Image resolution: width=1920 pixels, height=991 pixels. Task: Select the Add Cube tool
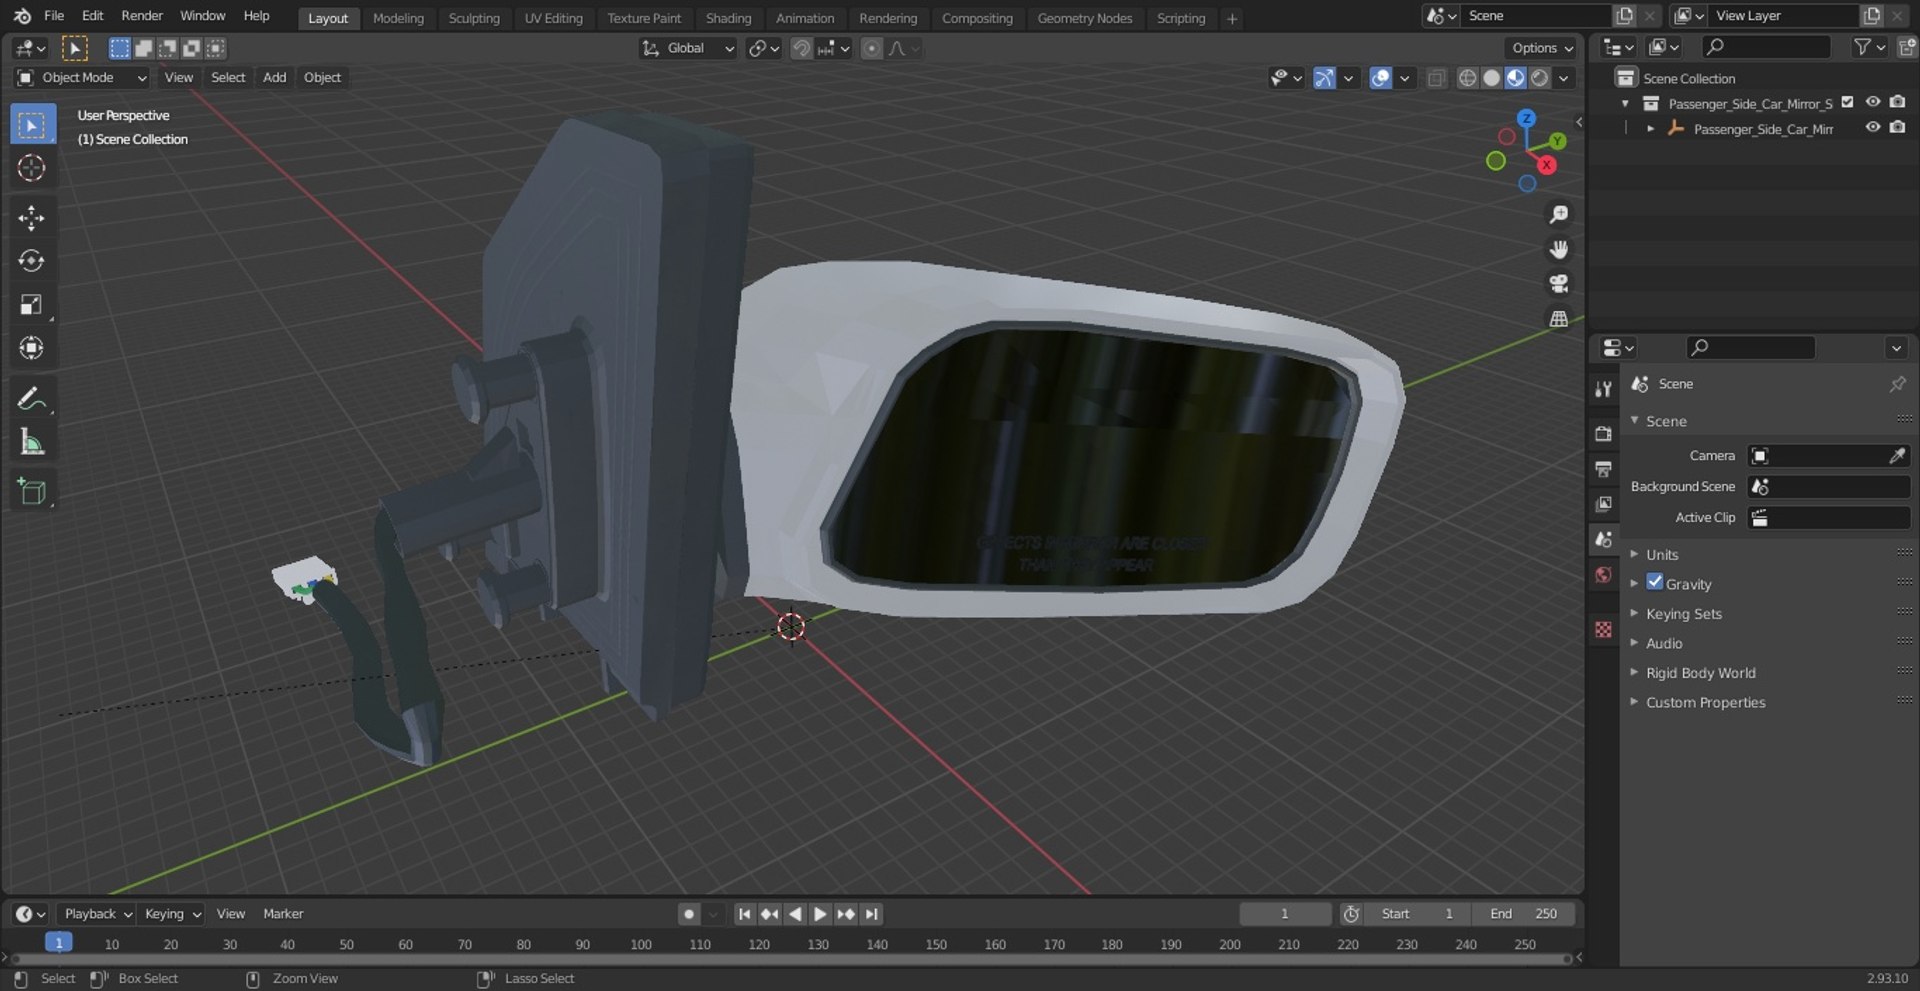tap(31, 492)
